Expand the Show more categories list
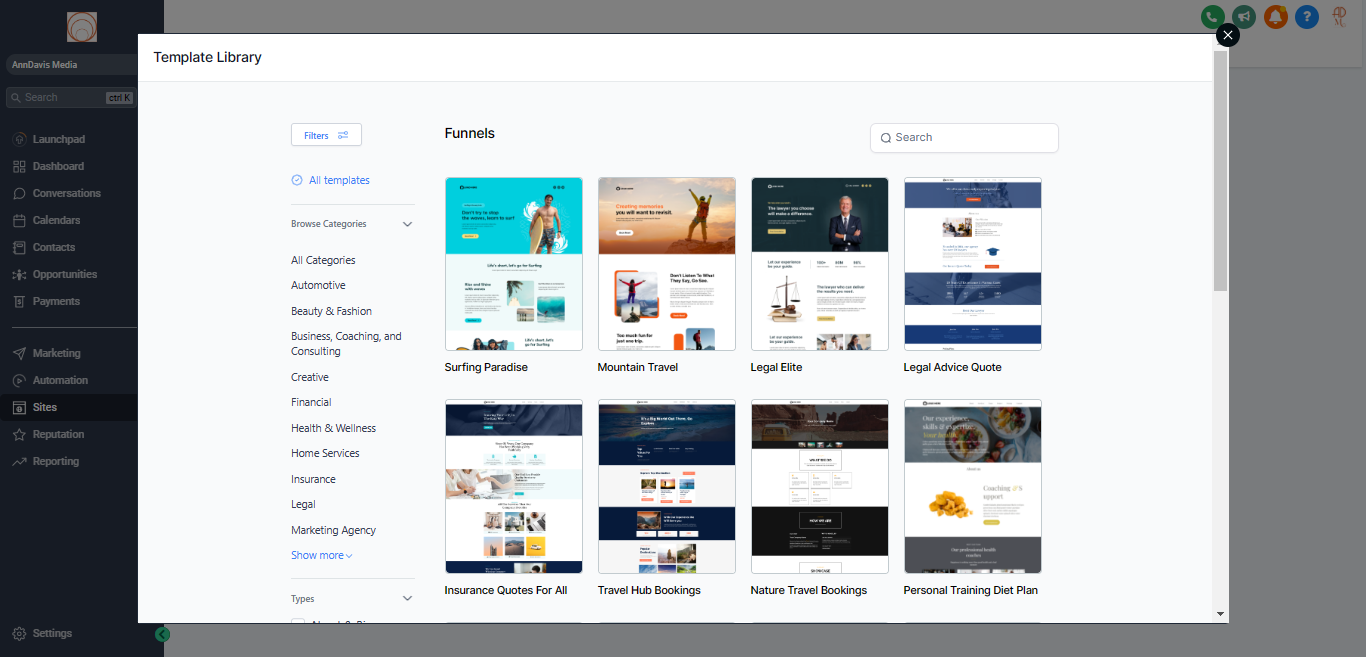Viewport: 1366px width, 657px height. pyautogui.click(x=321, y=556)
